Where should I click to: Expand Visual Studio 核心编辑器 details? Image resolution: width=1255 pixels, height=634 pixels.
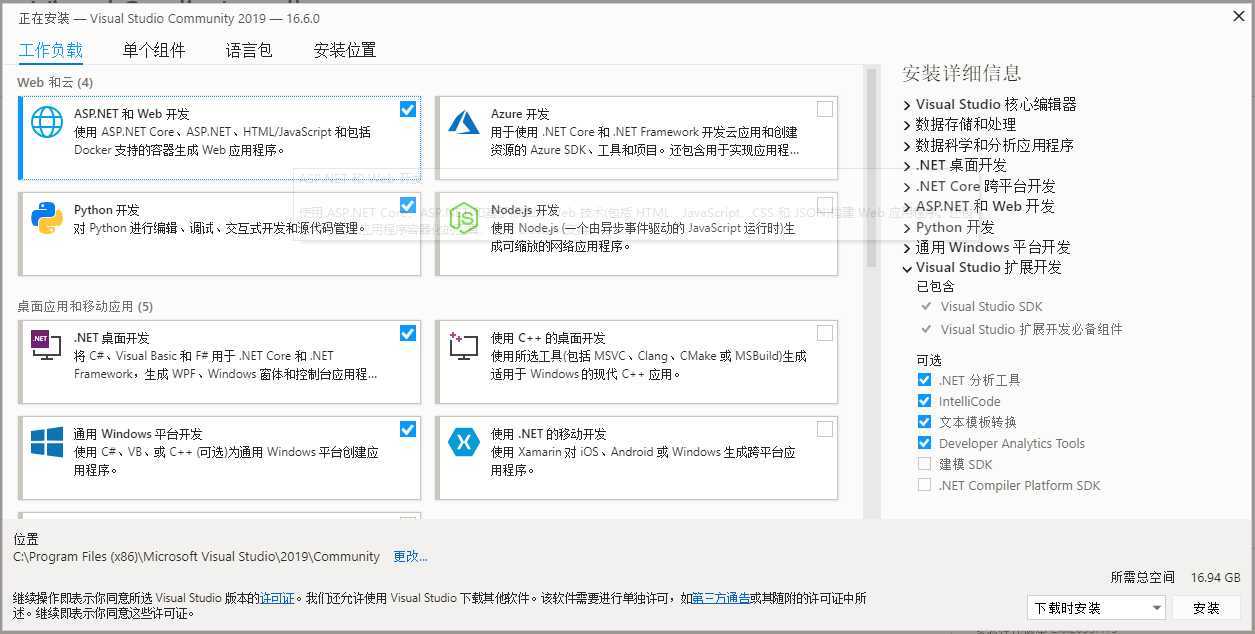tap(907, 105)
